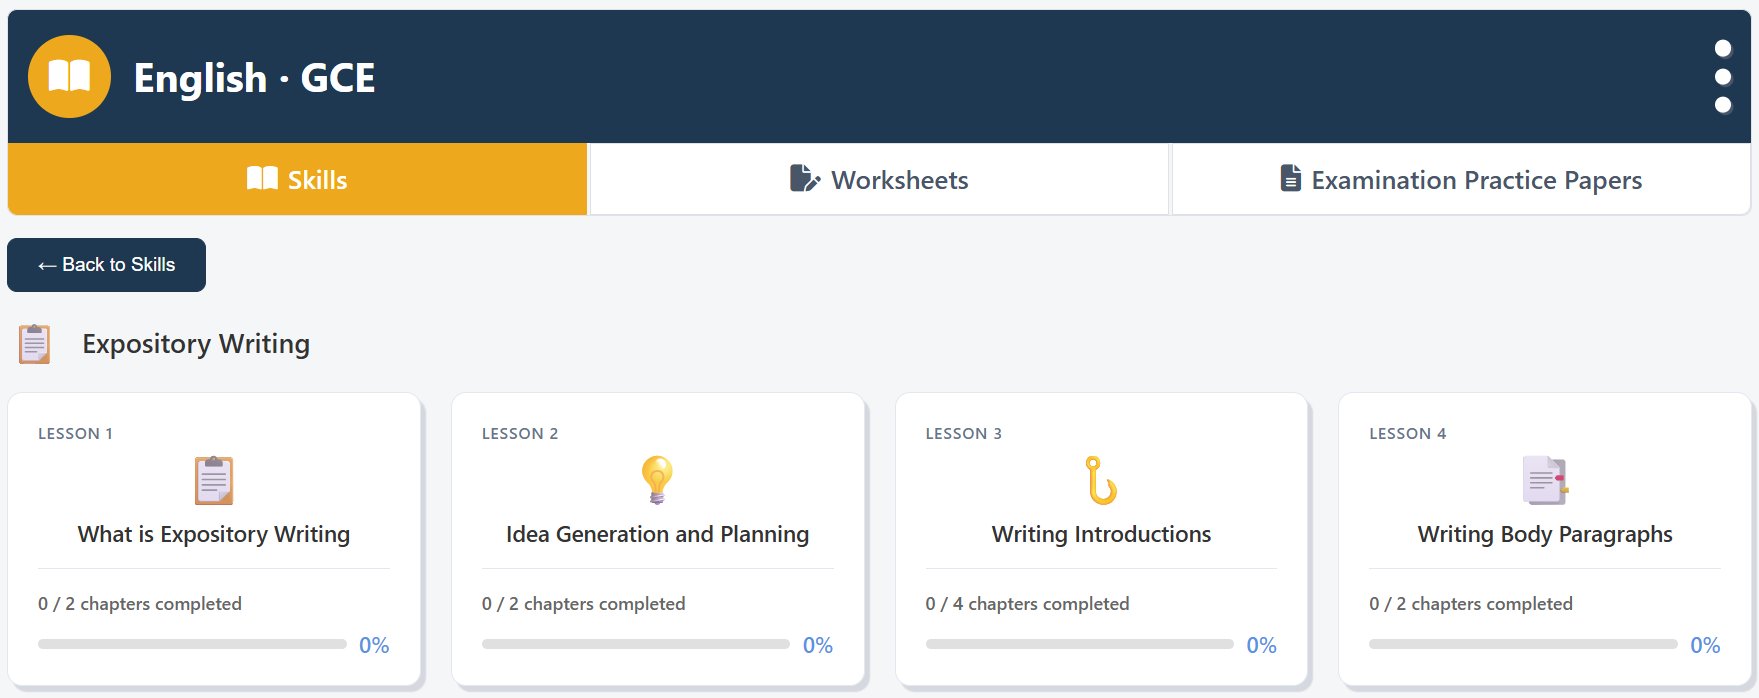
Task: Open What is Expository Writing lesson
Action: point(214,534)
